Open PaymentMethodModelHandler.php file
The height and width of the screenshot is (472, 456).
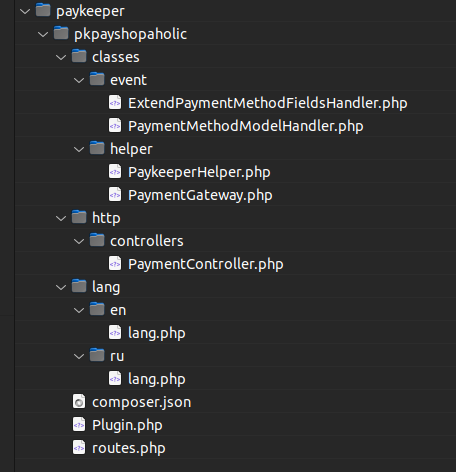(x=246, y=126)
